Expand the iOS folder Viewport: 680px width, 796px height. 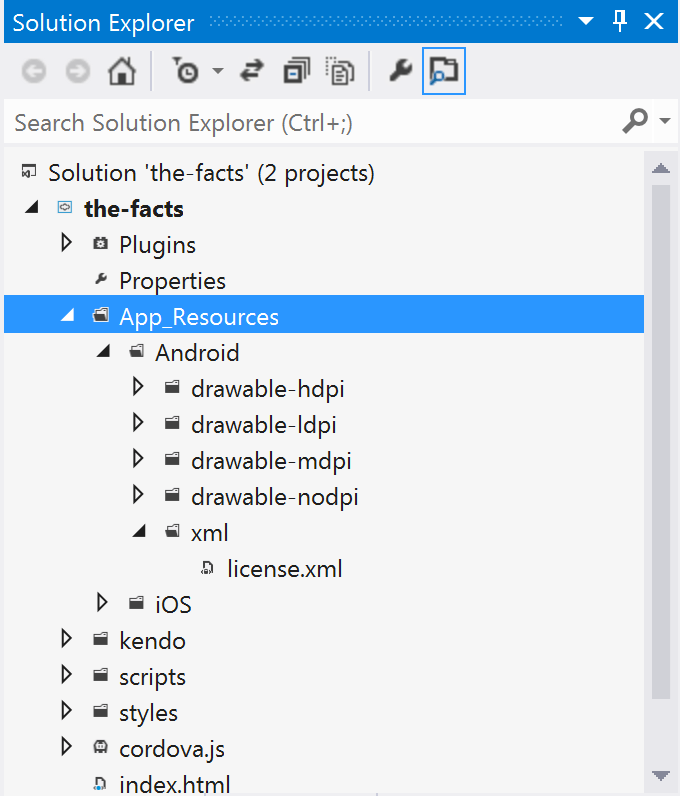pyautogui.click(x=102, y=603)
